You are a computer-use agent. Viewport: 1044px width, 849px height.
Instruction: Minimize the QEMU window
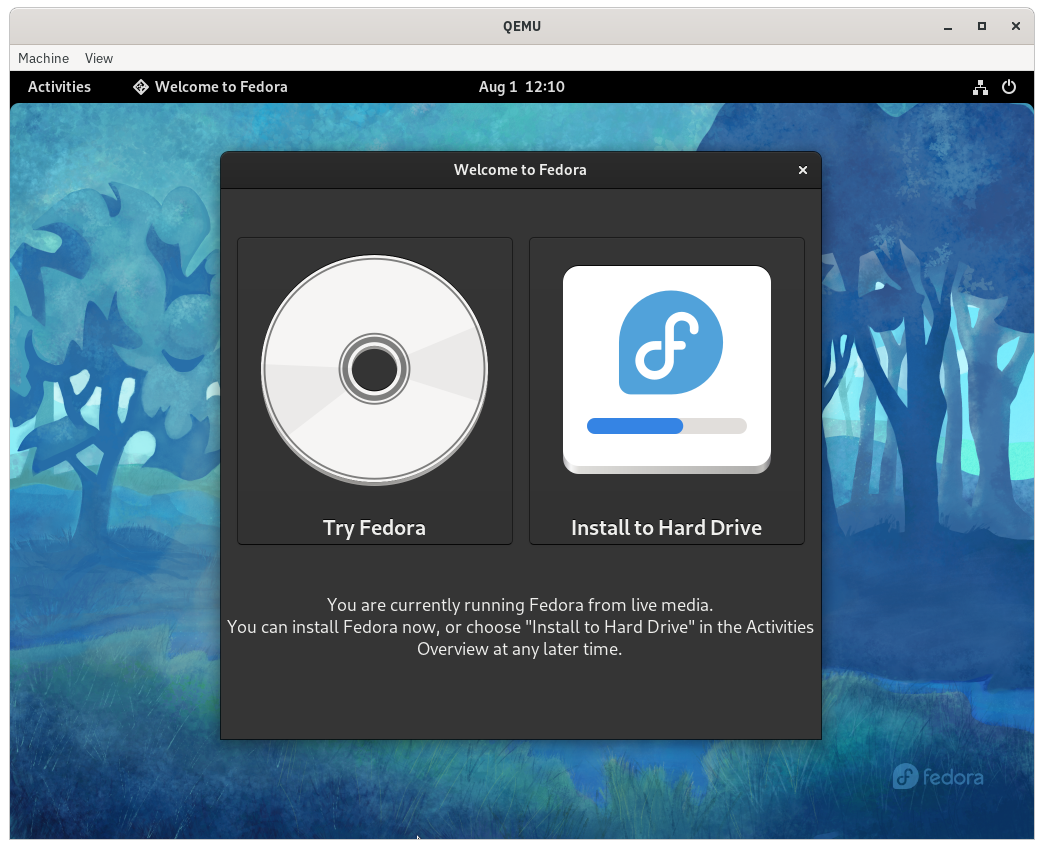tap(947, 27)
